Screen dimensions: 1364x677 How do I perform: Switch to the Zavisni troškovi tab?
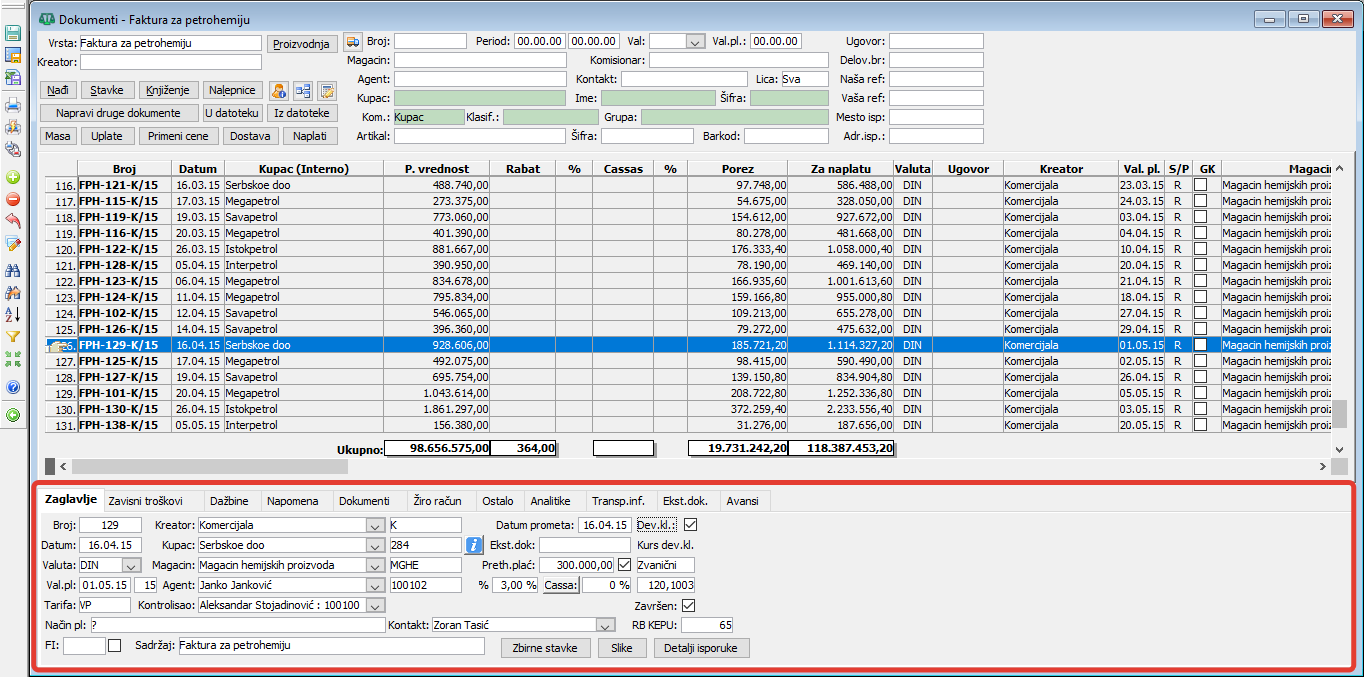(145, 501)
